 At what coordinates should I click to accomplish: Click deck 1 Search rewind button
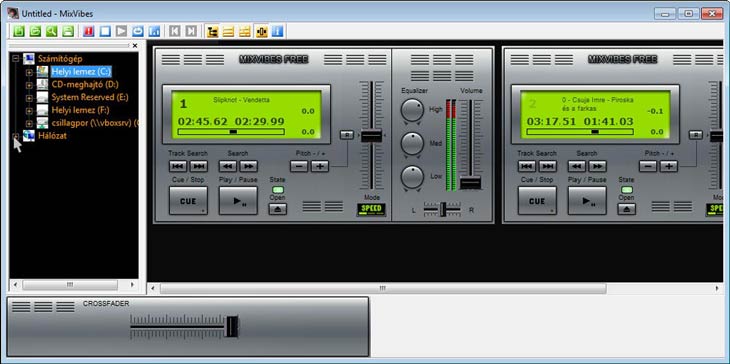pyautogui.click(x=228, y=166)
